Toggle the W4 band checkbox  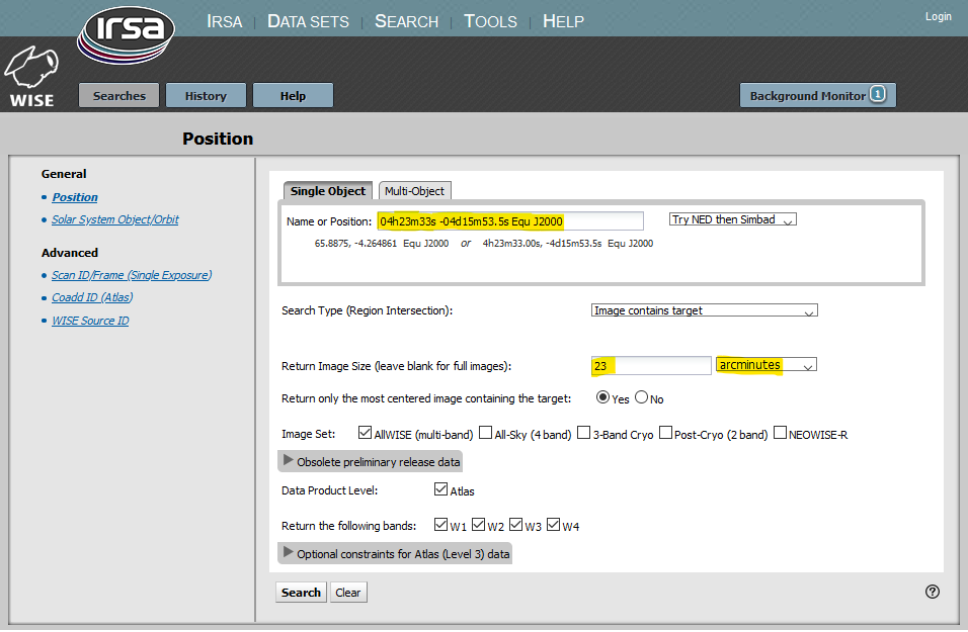click(x=554, y=525)
